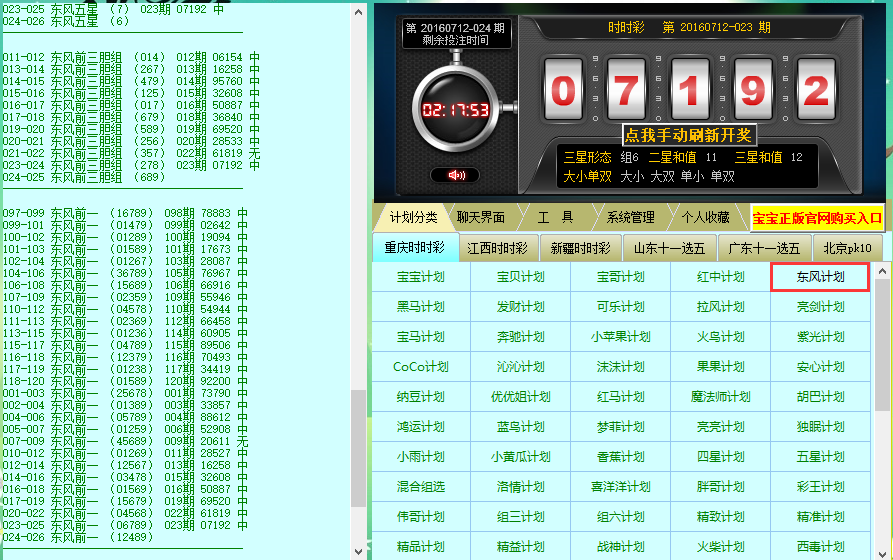Screen dimensions: 893x560
Task: Select the 广东十一选五 lottery tab
Action: tap(764, 248)
